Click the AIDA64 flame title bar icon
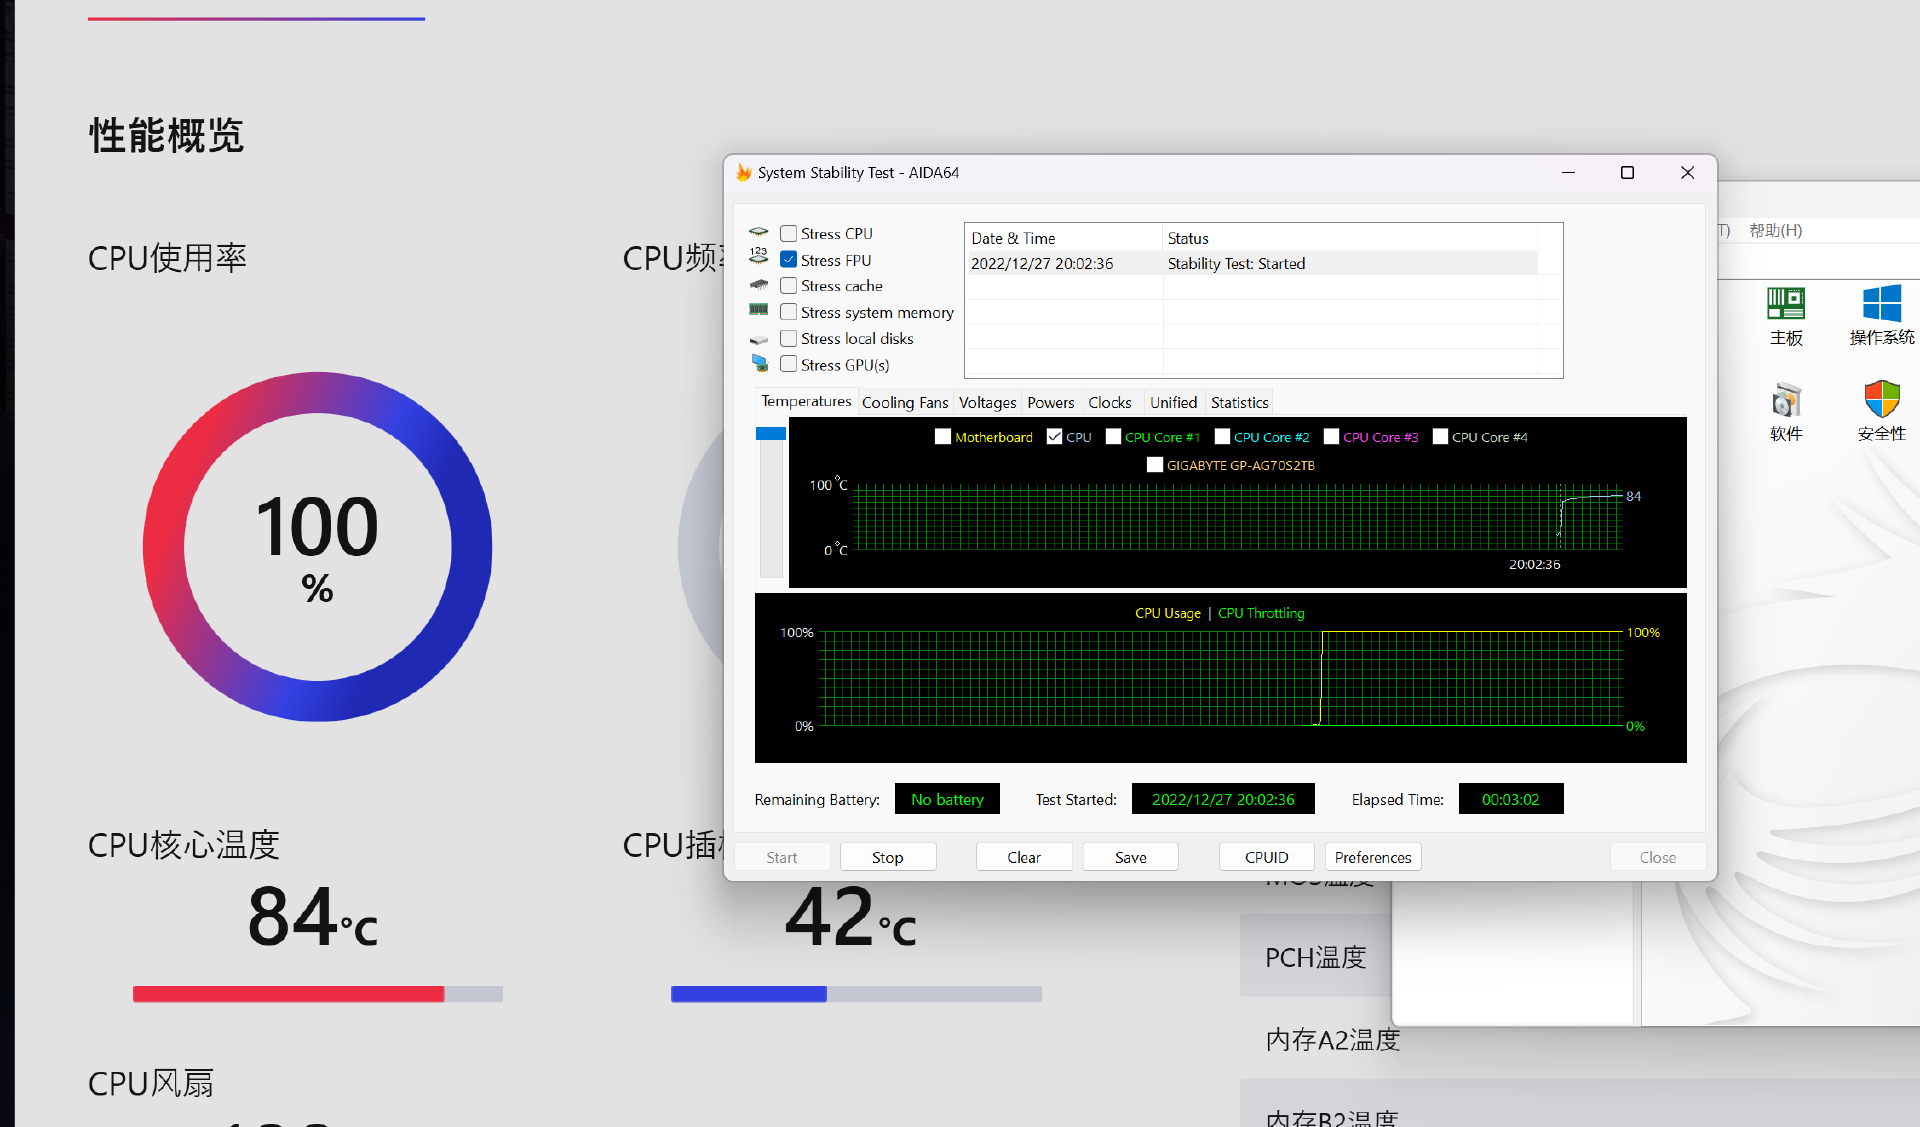 click(x=743, y=173)
